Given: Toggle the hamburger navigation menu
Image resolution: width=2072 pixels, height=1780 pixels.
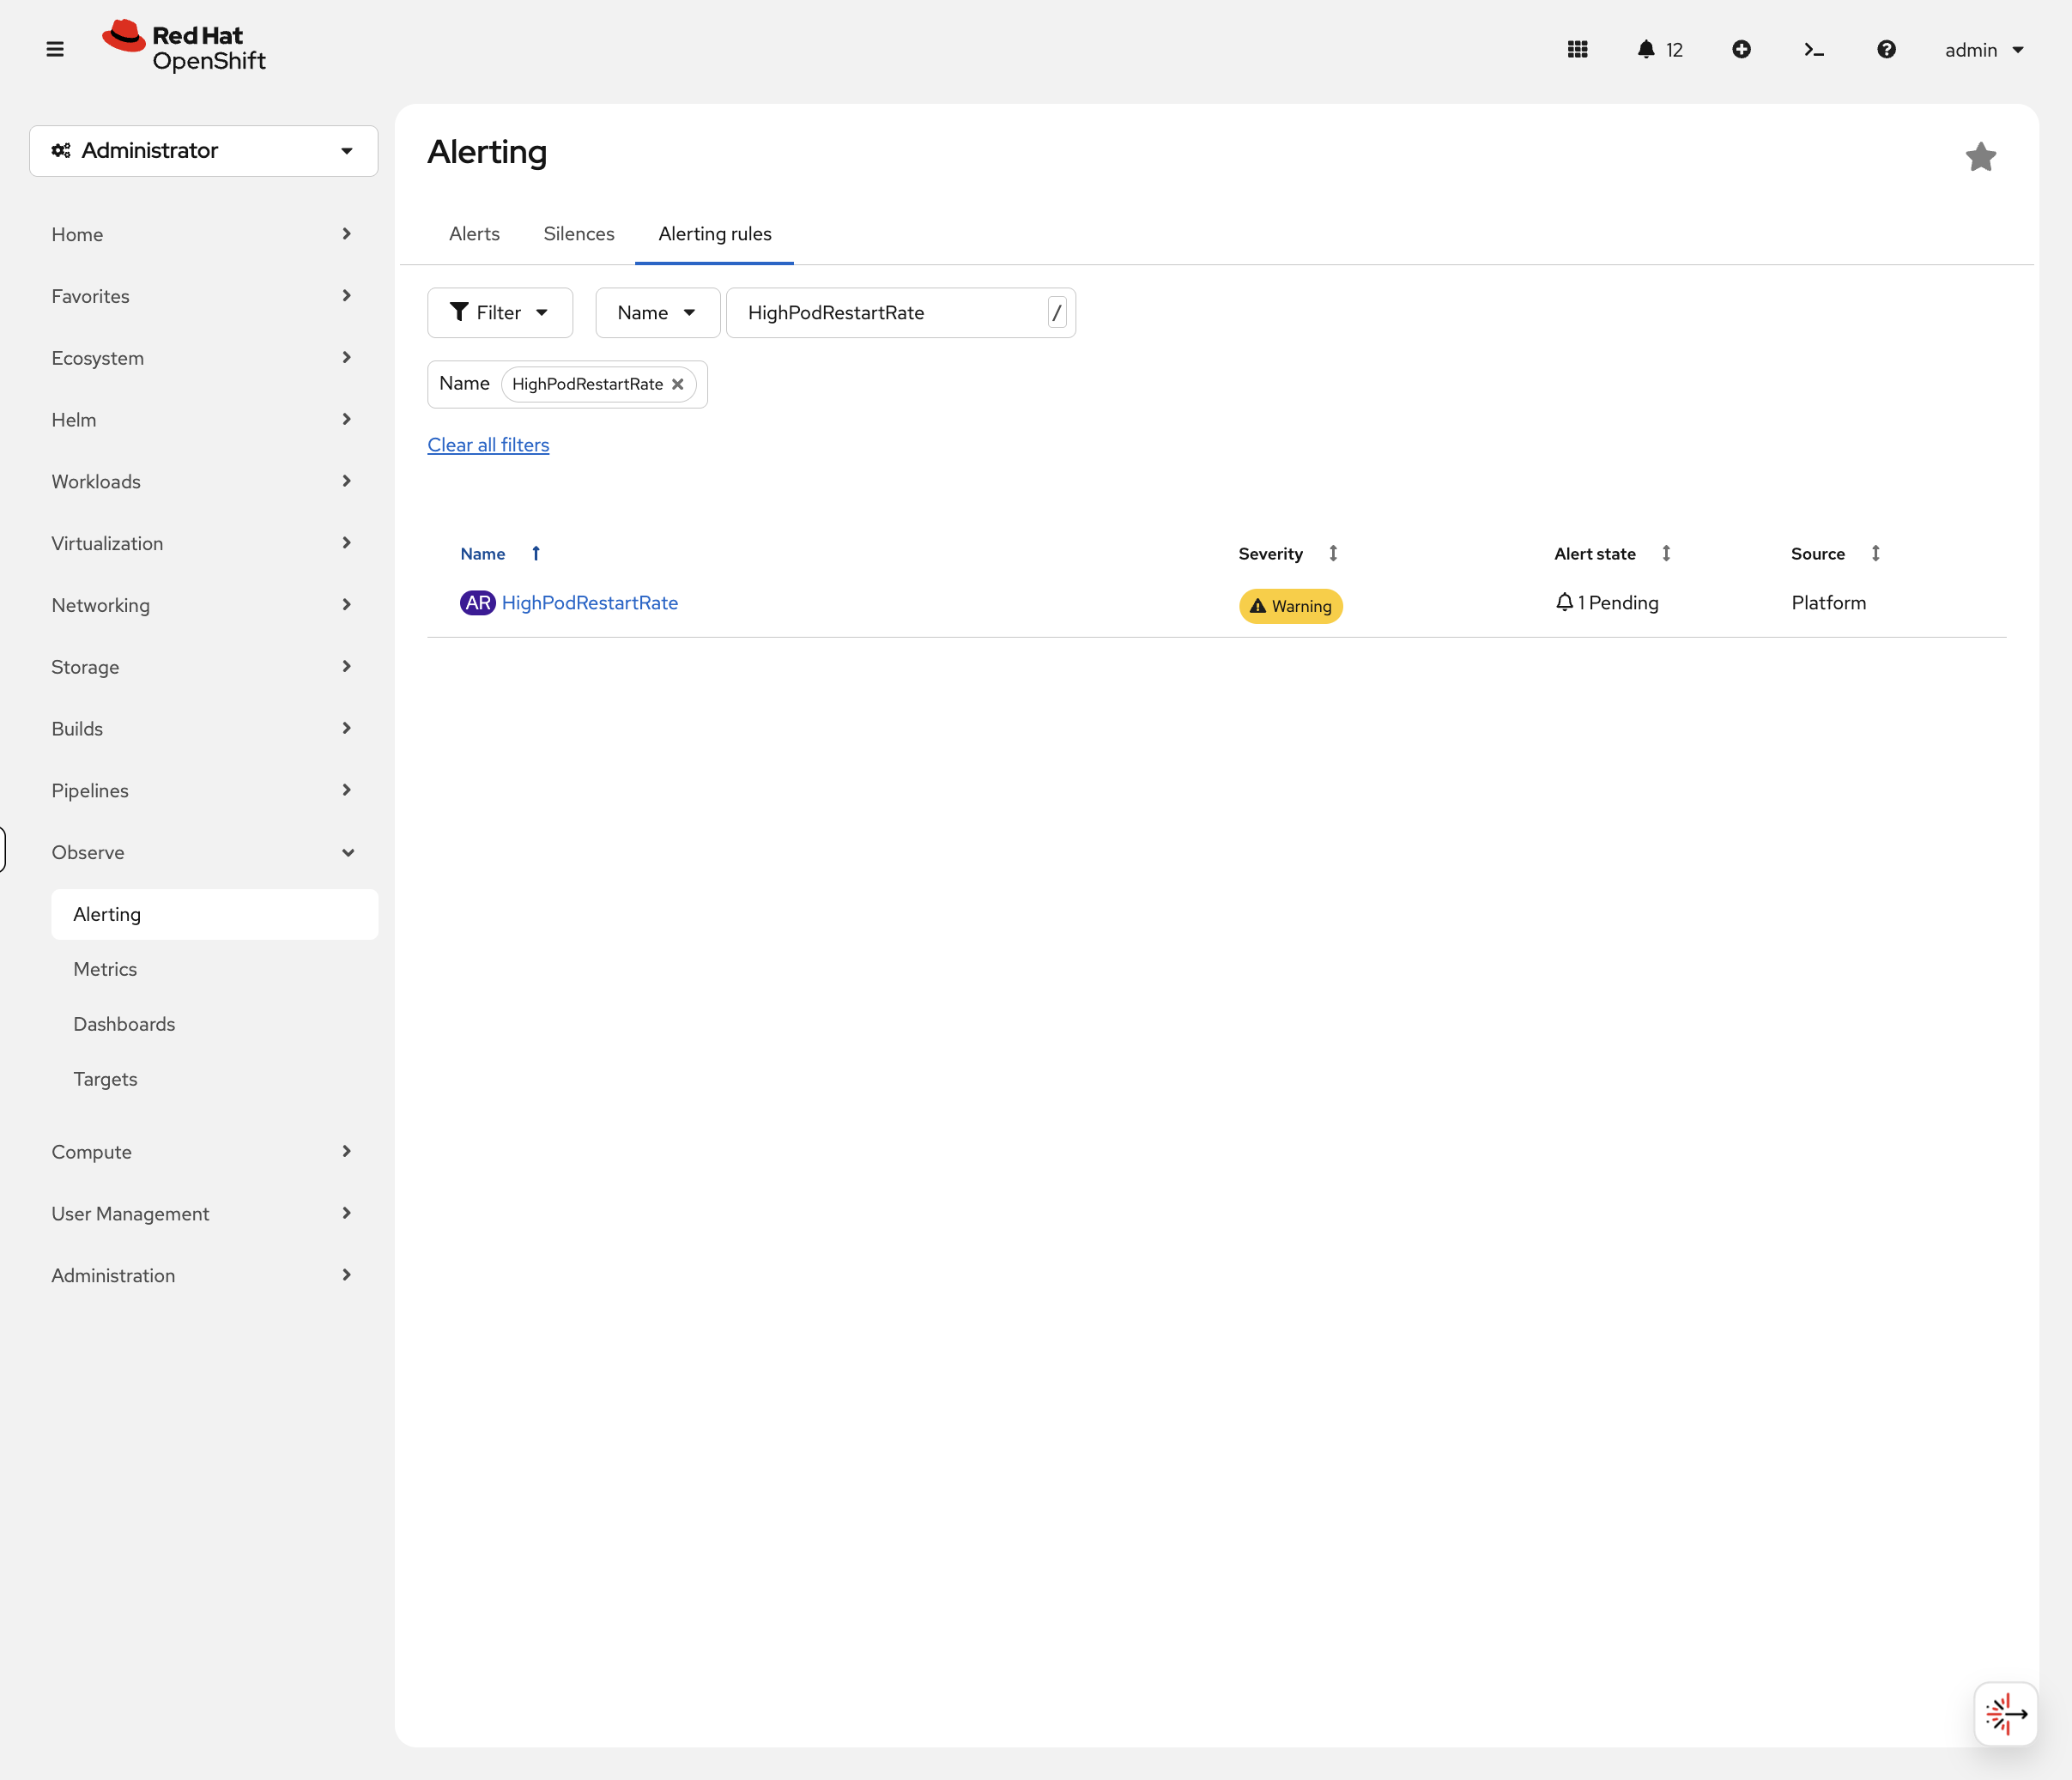Looking at the screenshot, I should (55, 49).
